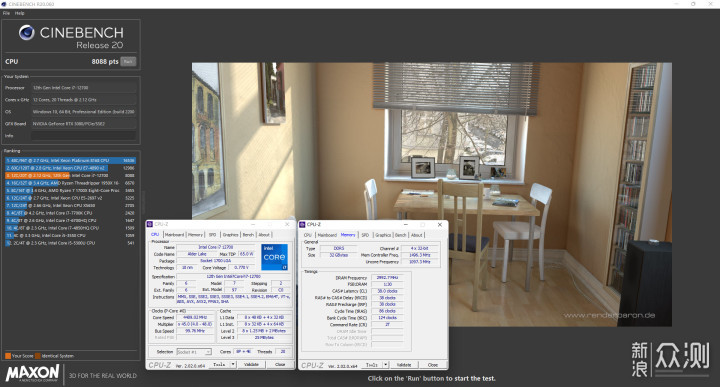The width and height of the screenshot is (720, 387).
Task: Open the Help menu in Cinebench
Action: (x=20, y=13)
